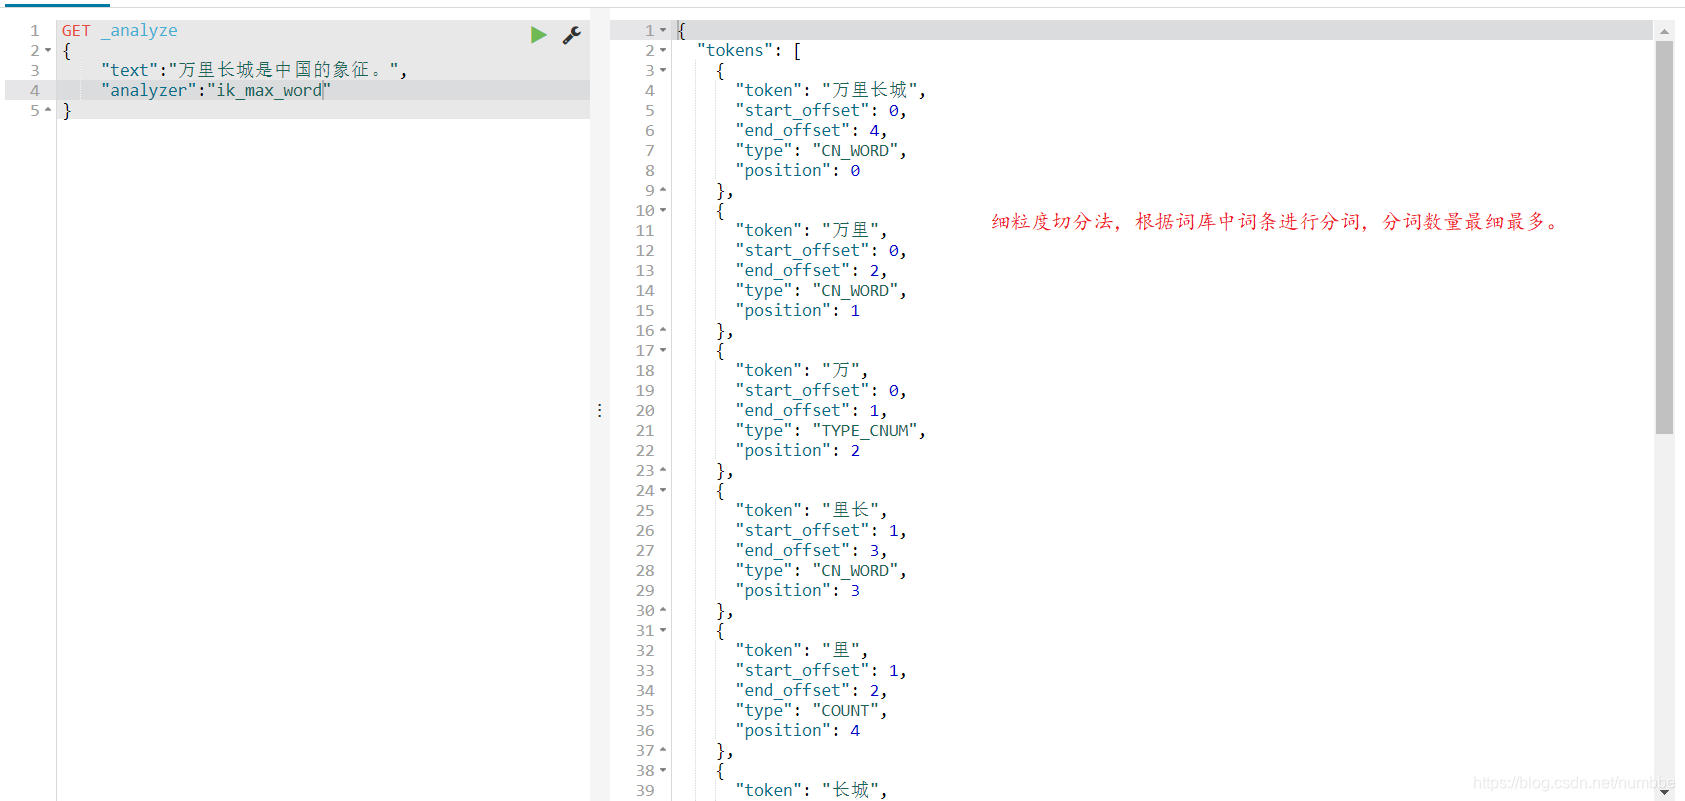The width and height of the screenshot is (1685, 801).
Task: Click the ik_max_word analyzer value
Action: point(268,90)
